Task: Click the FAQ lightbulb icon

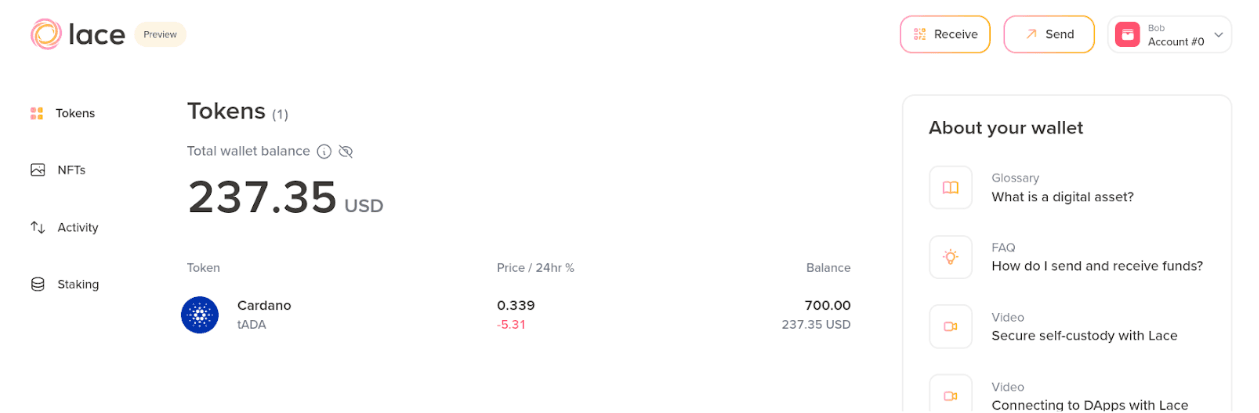Action: [x=950, y=257]
